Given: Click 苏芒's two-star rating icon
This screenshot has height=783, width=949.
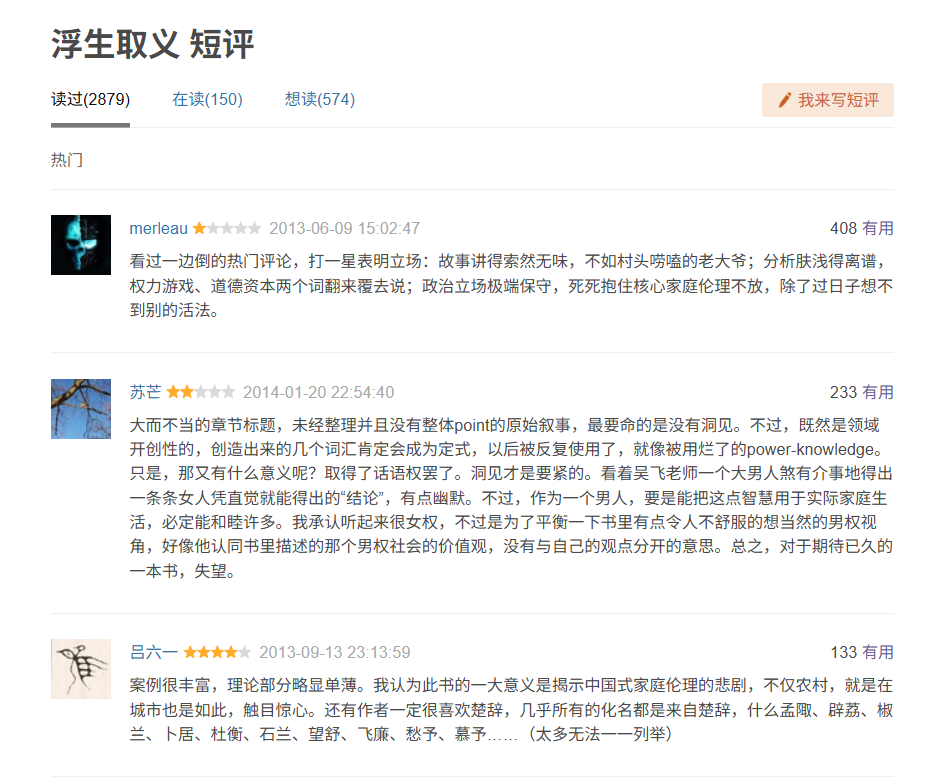Looking at the screenshot, I should (201, 392).
